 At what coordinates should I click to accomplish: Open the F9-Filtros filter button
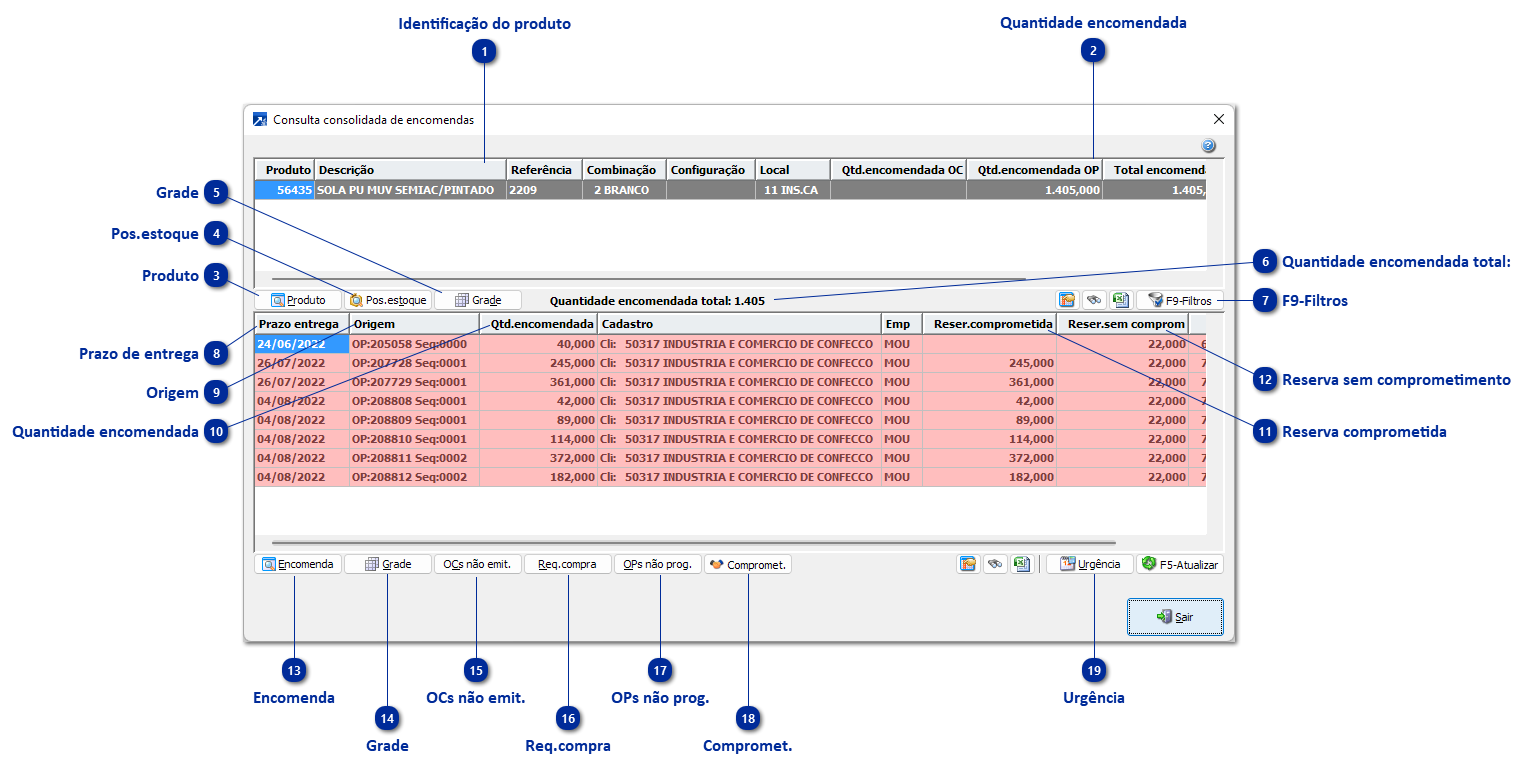point(1180,299)
